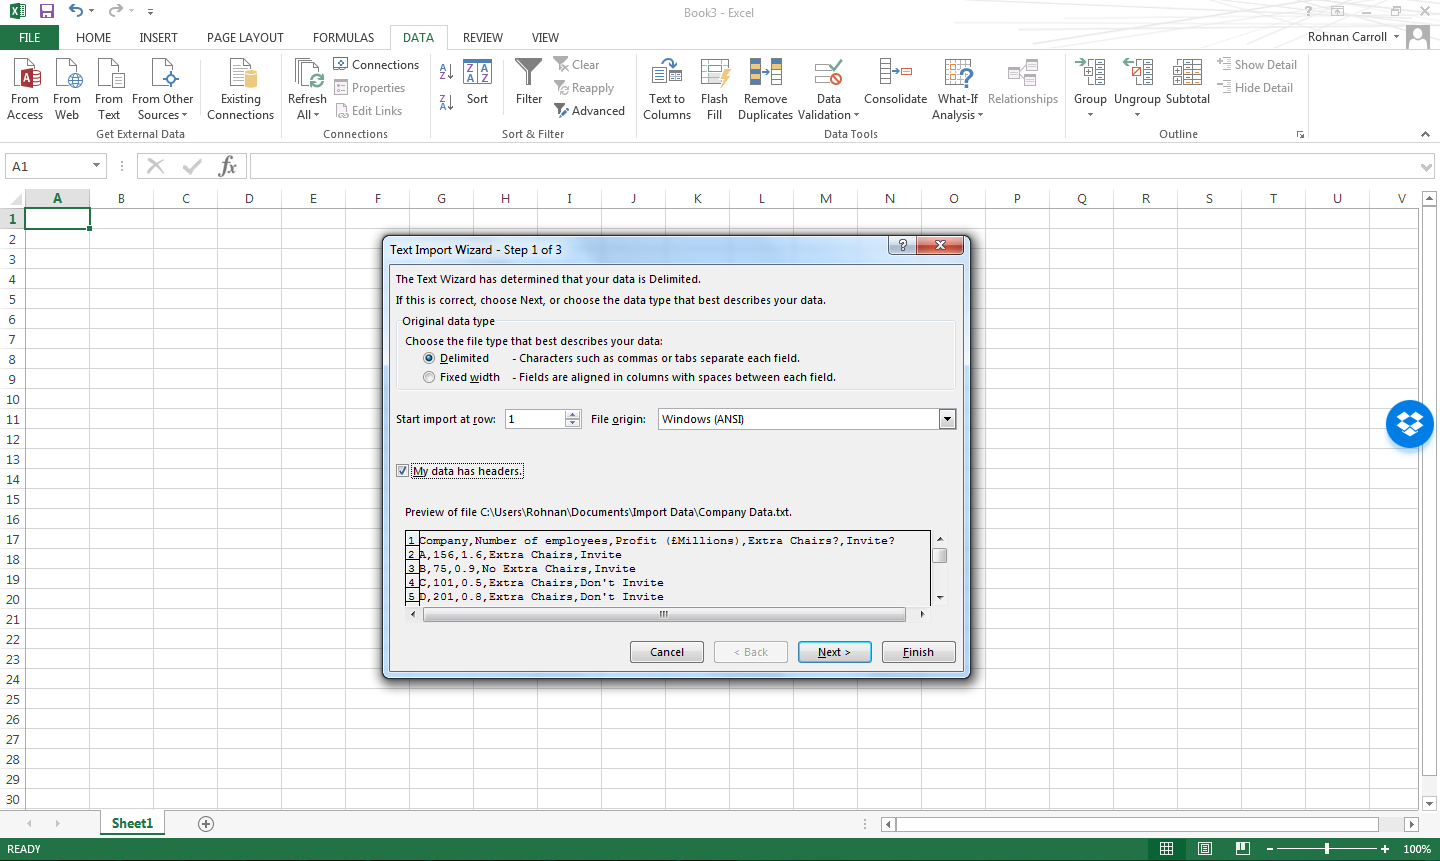Click the Undo arrow icon
Viewport: 1440px width, 861px height.
pyautogui.click(x=76, y=11)
